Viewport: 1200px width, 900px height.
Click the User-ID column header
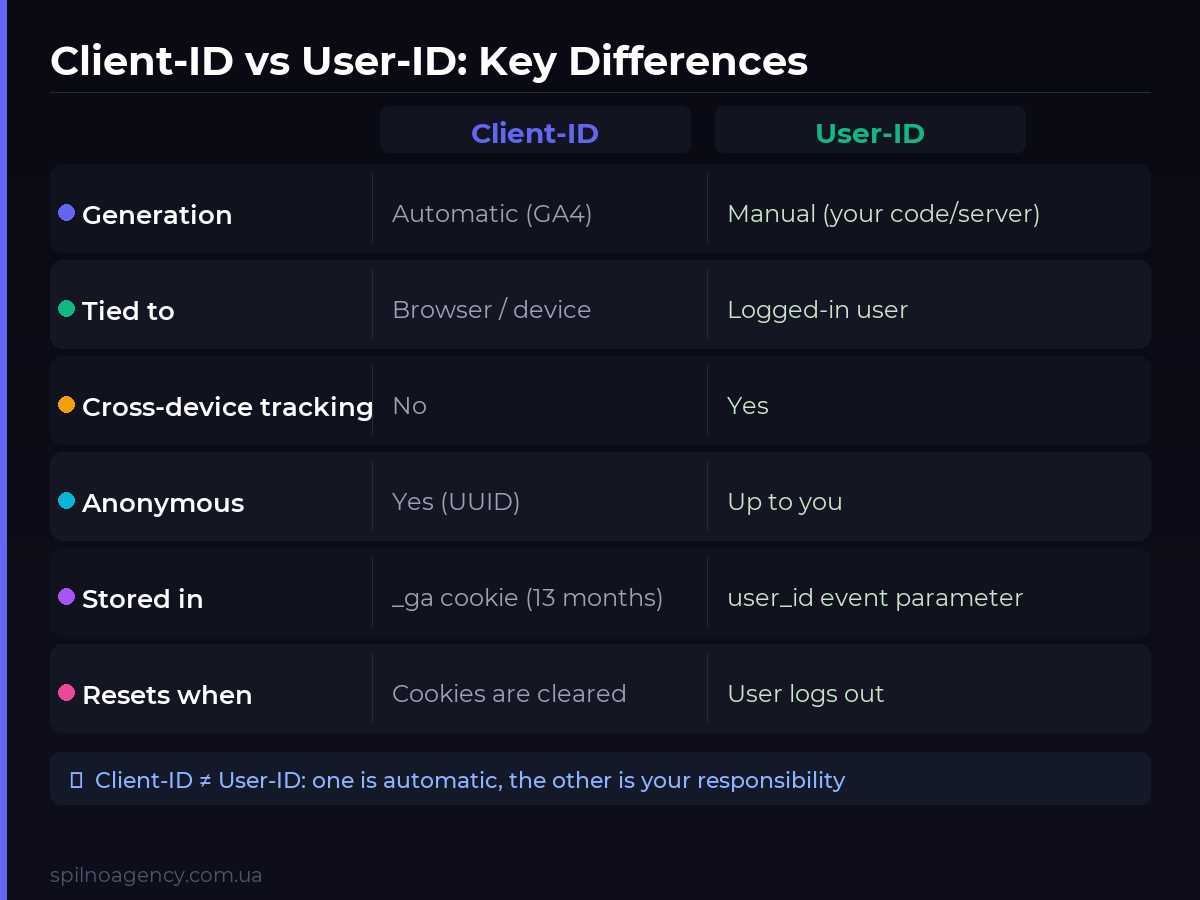coord(870,130)
